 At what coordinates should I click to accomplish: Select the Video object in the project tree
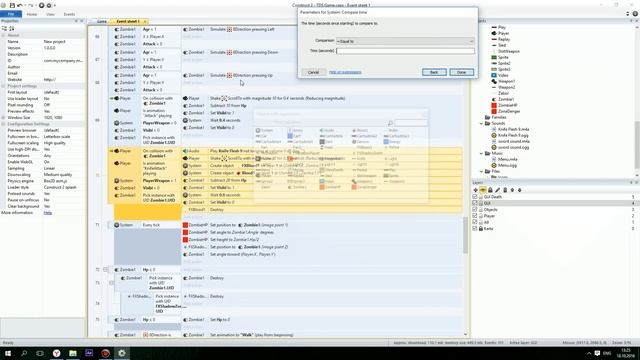click(500, 75)
